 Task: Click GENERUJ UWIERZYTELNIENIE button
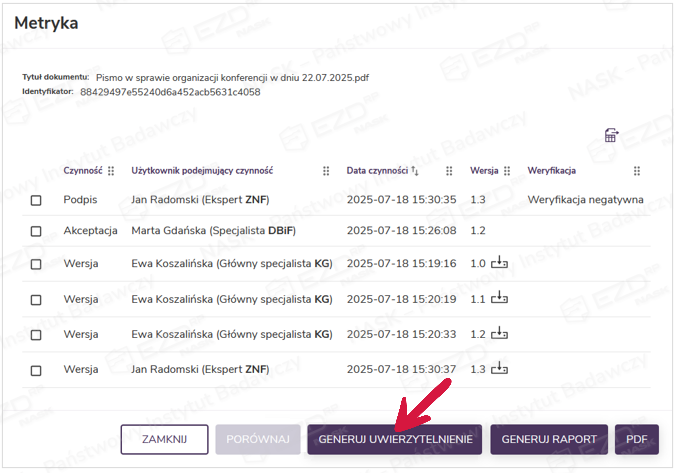395,439
